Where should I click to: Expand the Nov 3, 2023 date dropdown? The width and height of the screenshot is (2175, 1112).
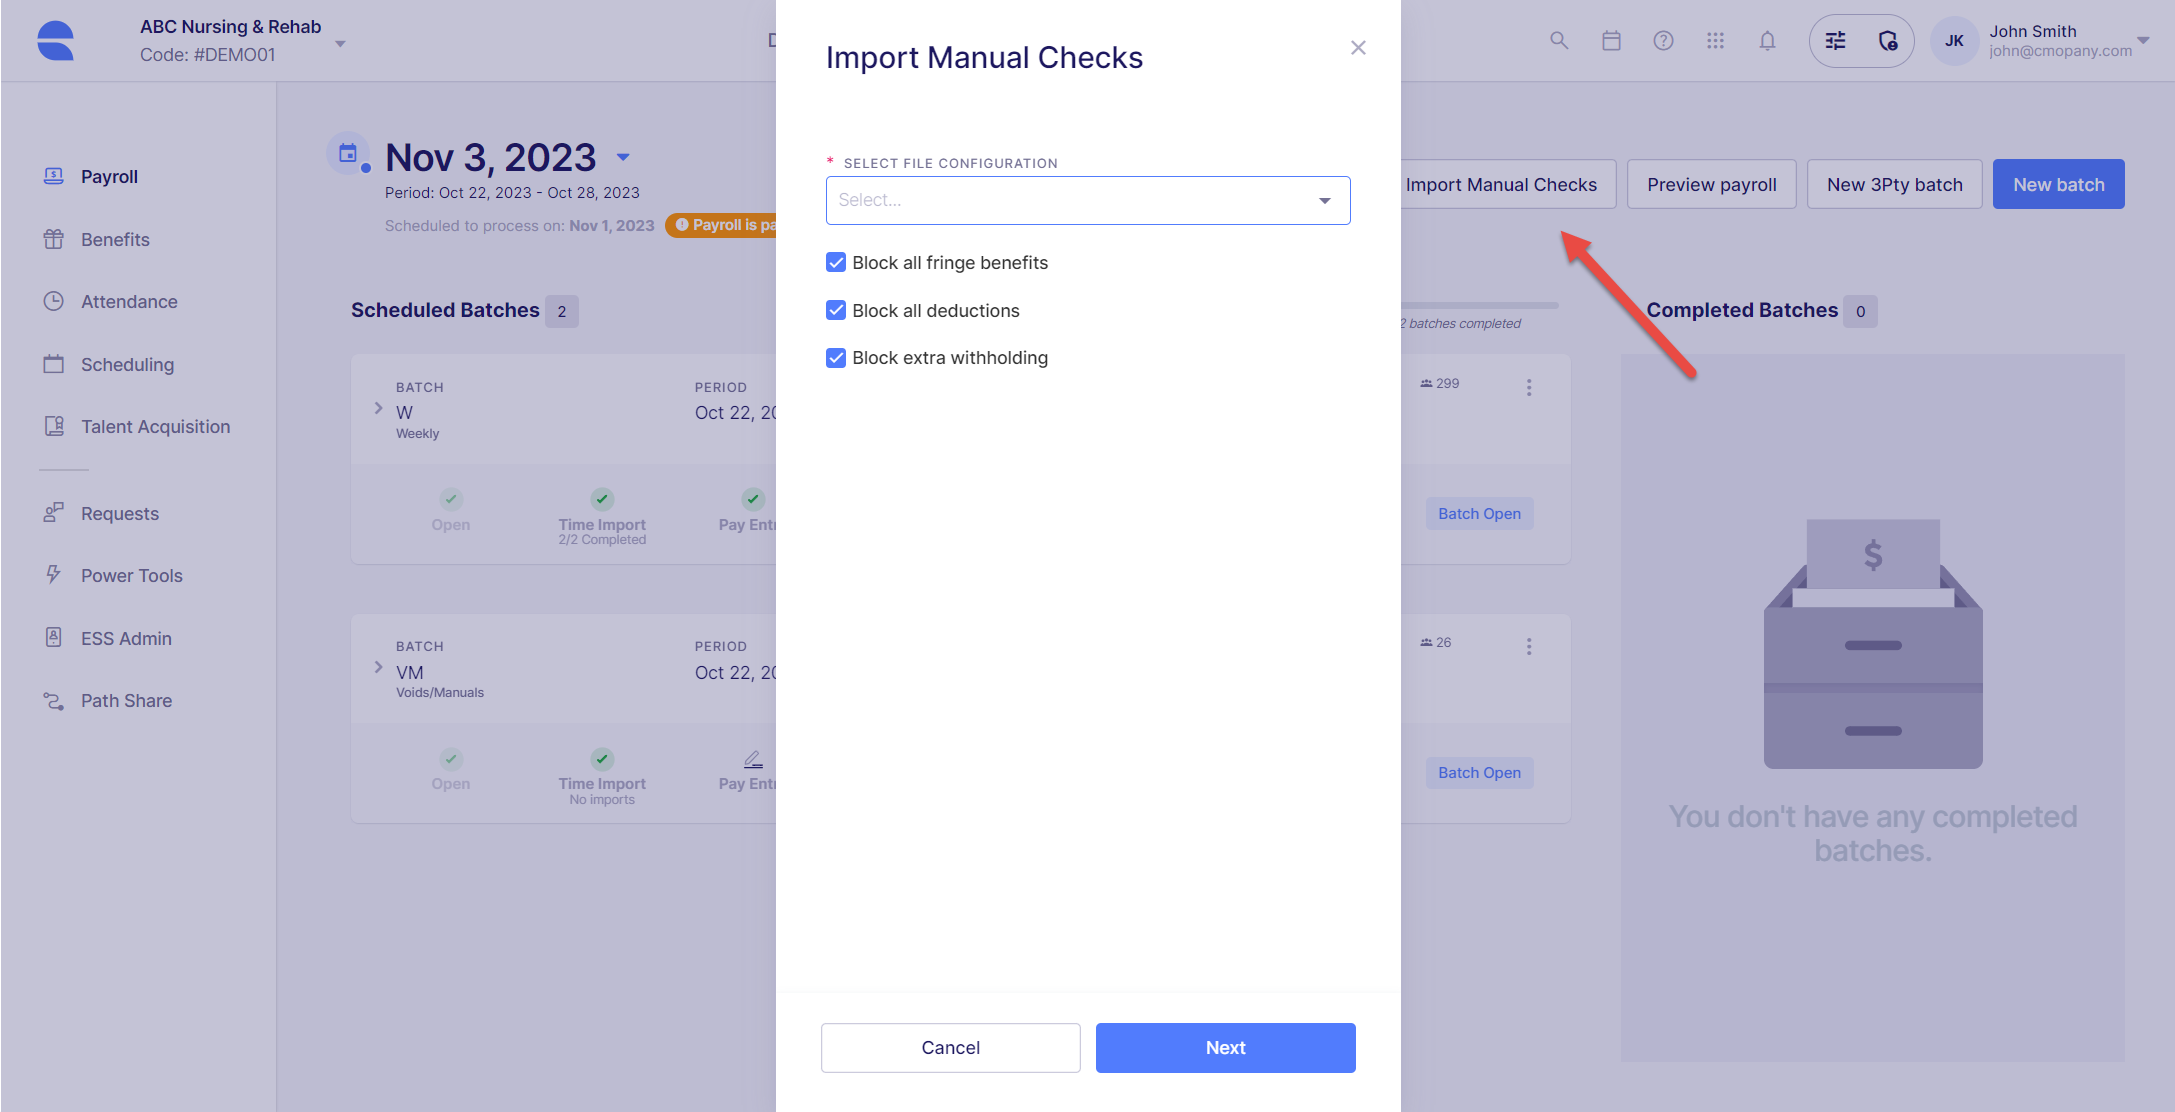[623, 157]
